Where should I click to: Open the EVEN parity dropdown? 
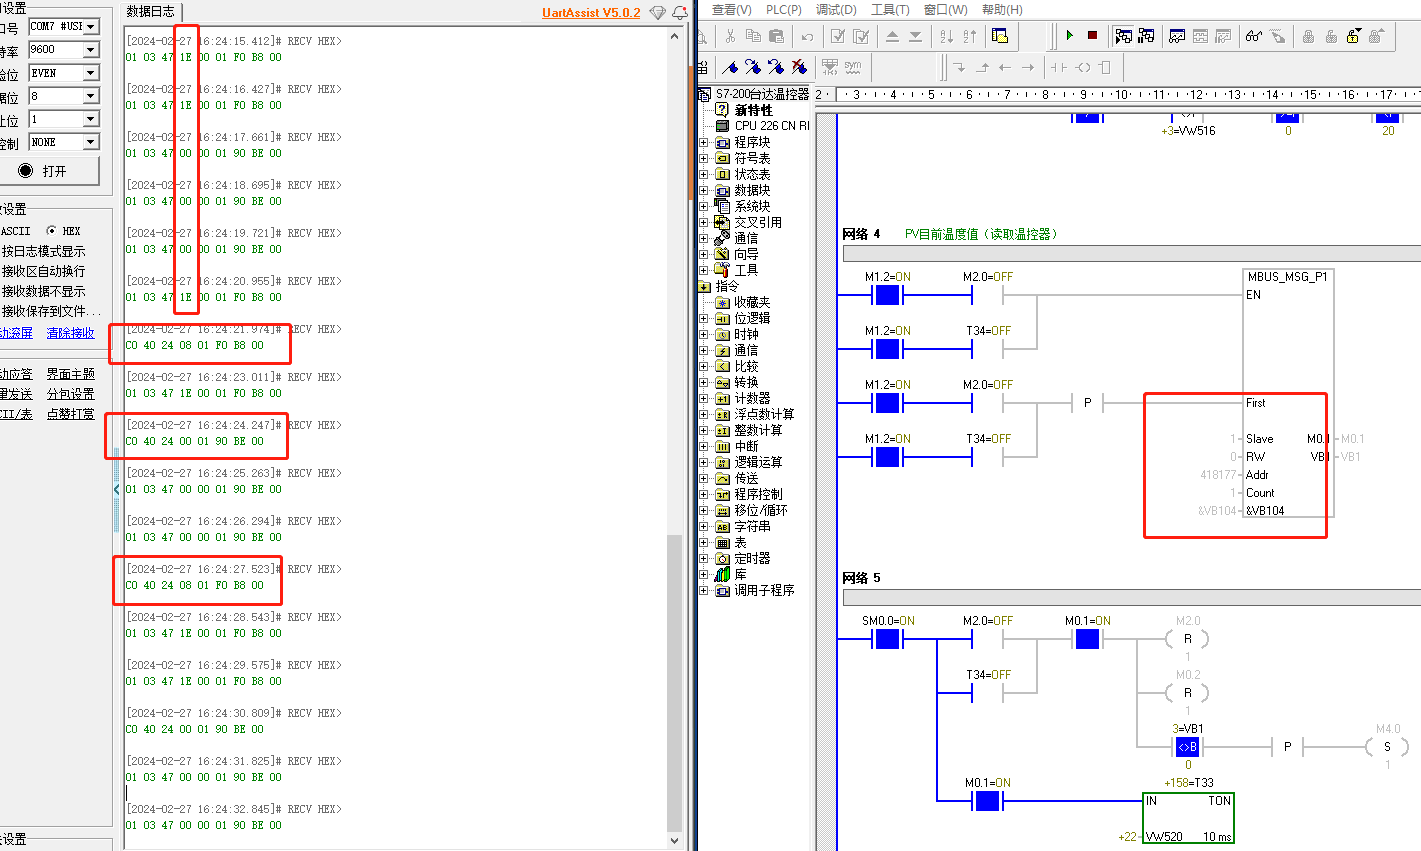click(x=90, y=73)
